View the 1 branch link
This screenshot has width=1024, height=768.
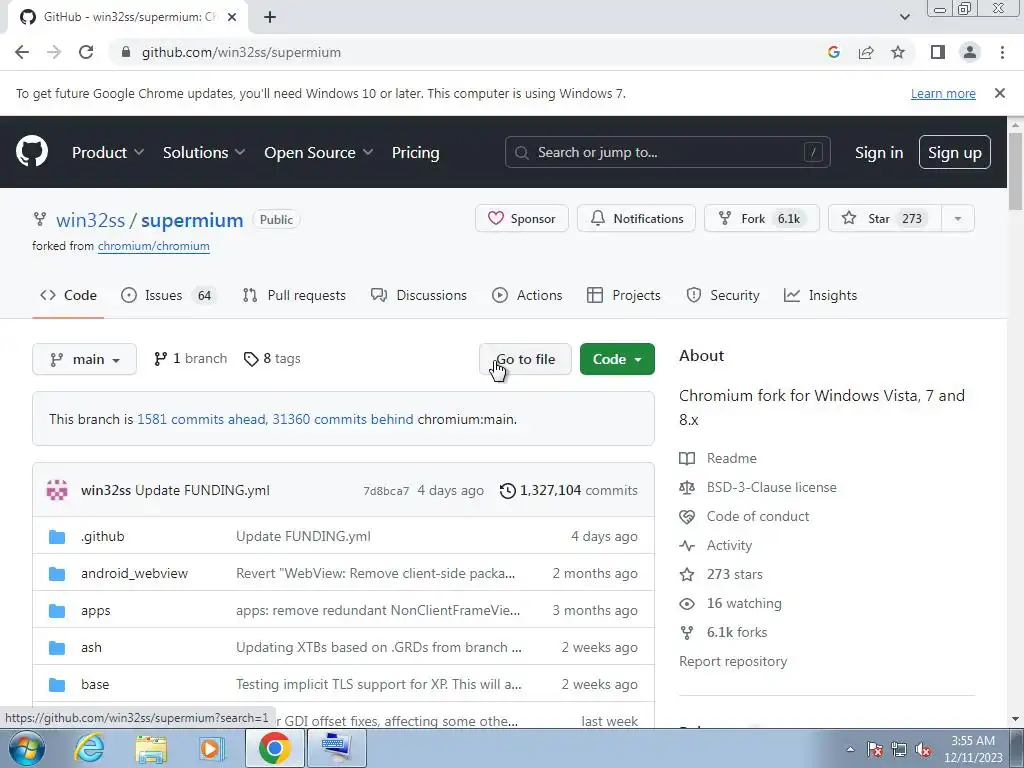[190, 359]
